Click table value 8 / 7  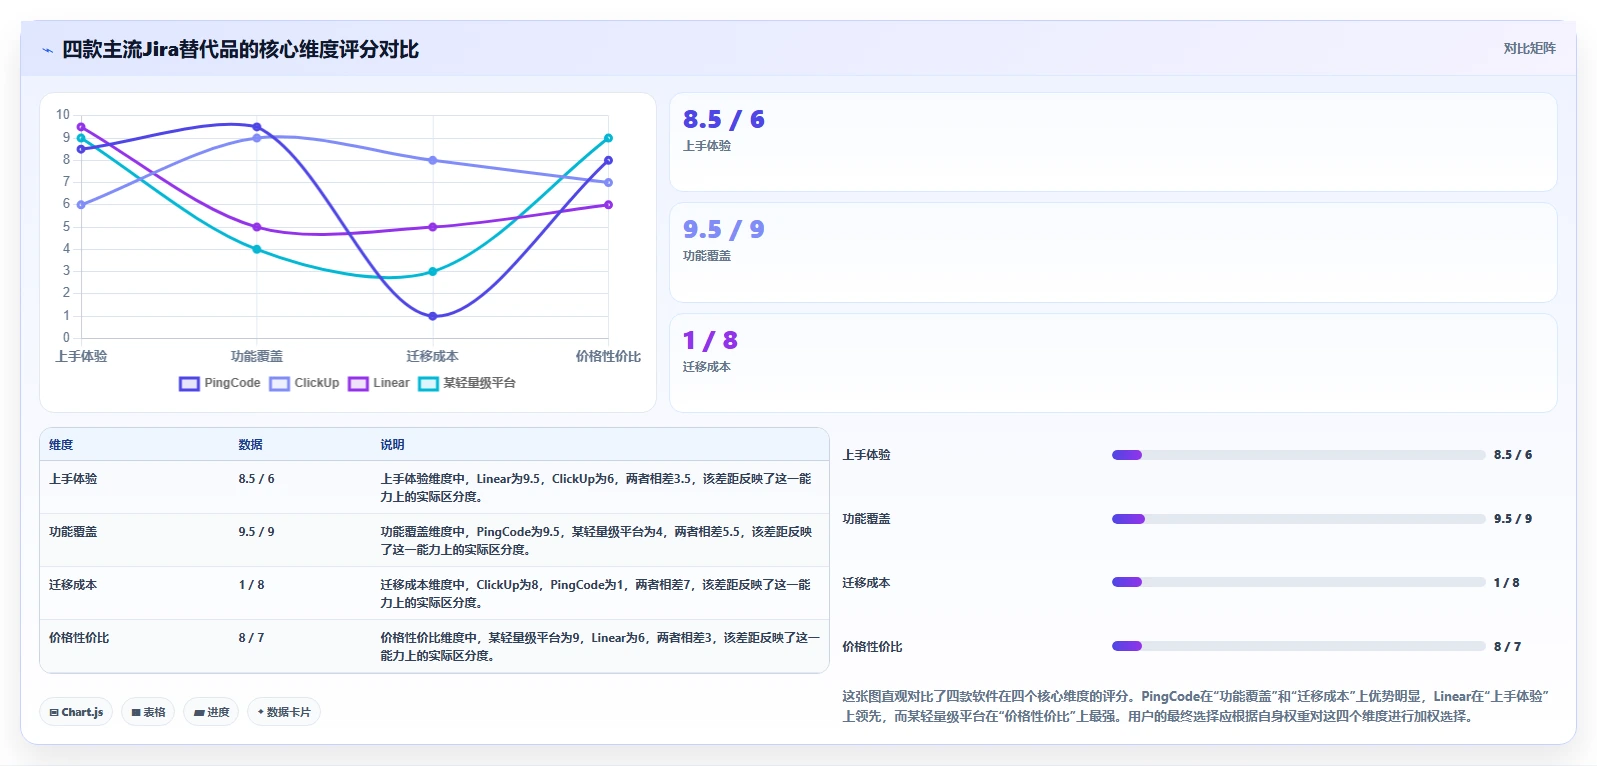pos(251,638)
